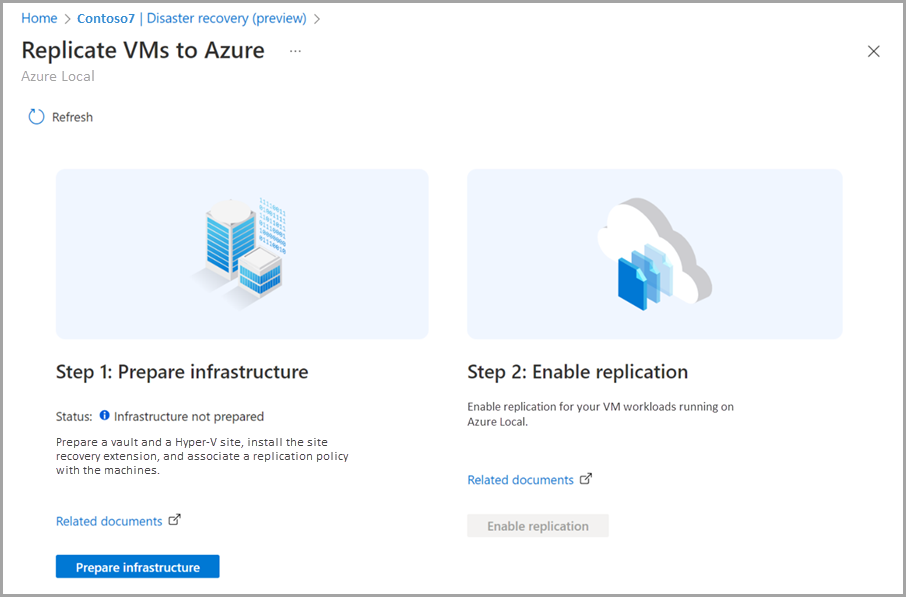Click the chevron after Disaster recovery breadcrumb

pyautogui.click(x=318, y=18)
